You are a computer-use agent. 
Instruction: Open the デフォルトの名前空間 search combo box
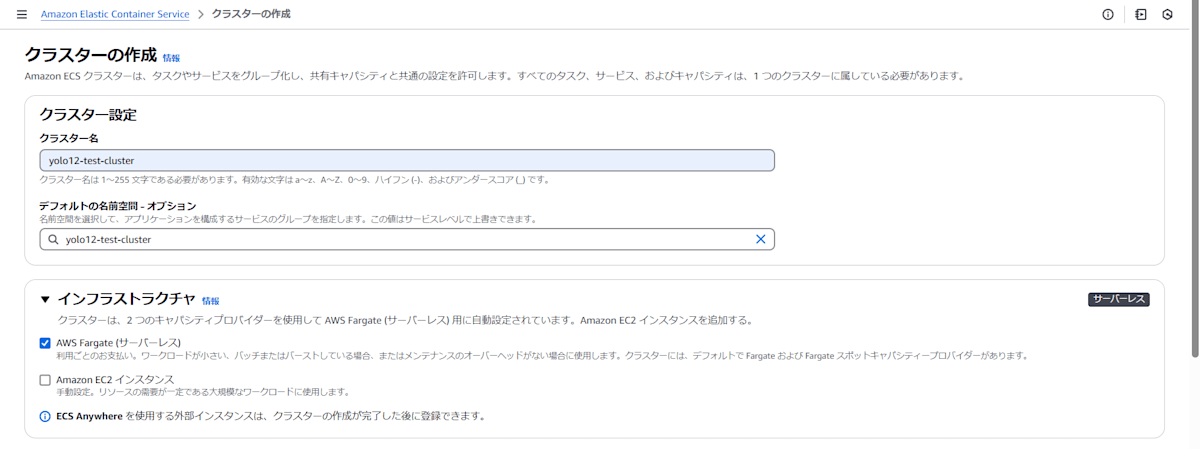tap(407, 239)
